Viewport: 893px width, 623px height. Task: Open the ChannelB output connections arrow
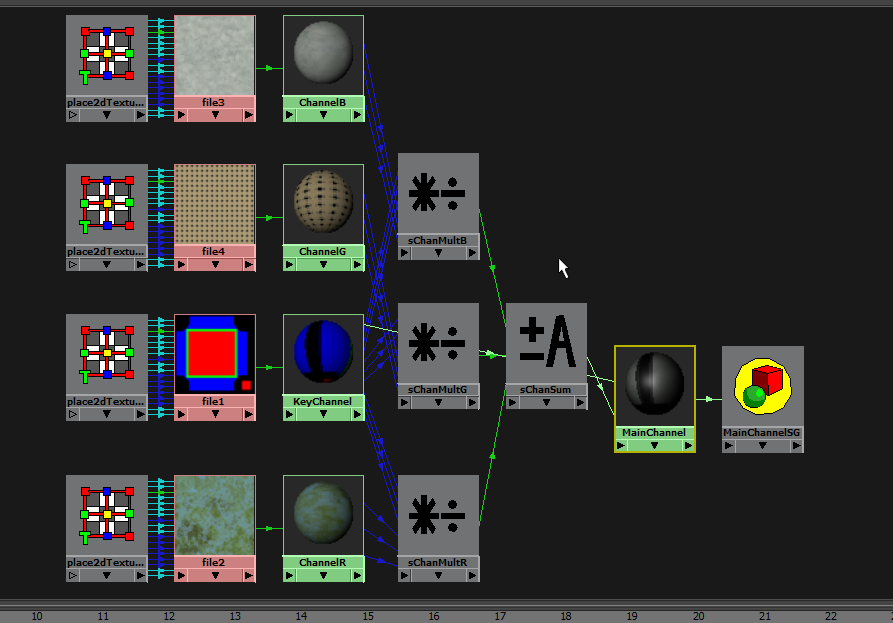pyautogui.click(x=357, y=115)
